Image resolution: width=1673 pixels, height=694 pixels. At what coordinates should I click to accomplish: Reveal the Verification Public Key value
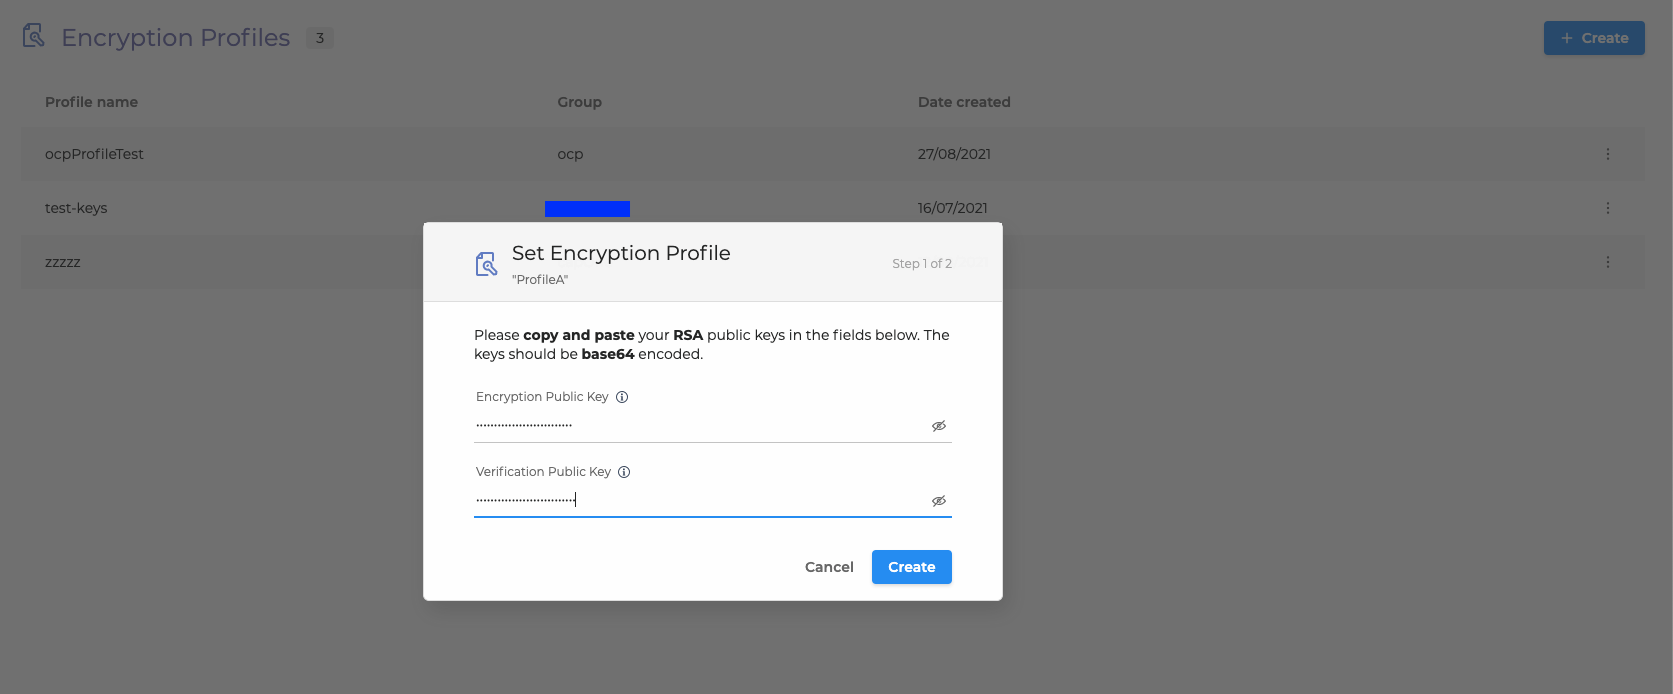(939, 501)
